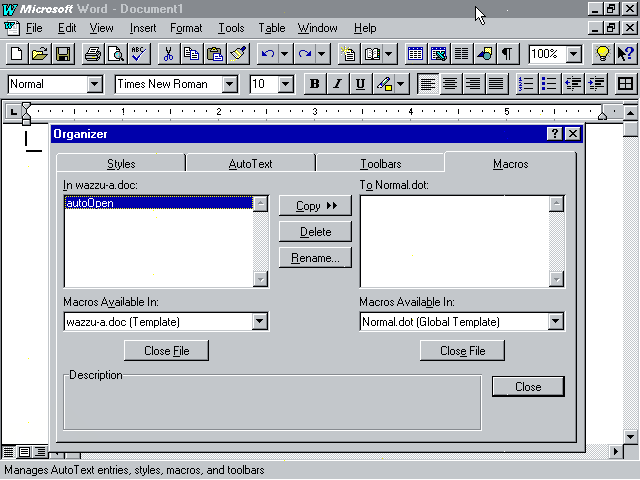
Task: Click the Organizer help question button
Action: pyautogui.click(x=554, y=133)
